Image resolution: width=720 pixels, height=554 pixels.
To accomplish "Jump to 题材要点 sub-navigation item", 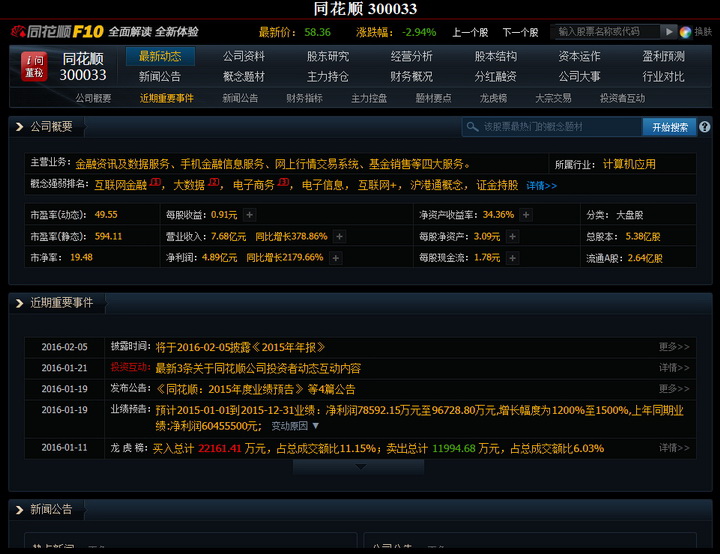I will pyautogui.click(x=433, y=98).
